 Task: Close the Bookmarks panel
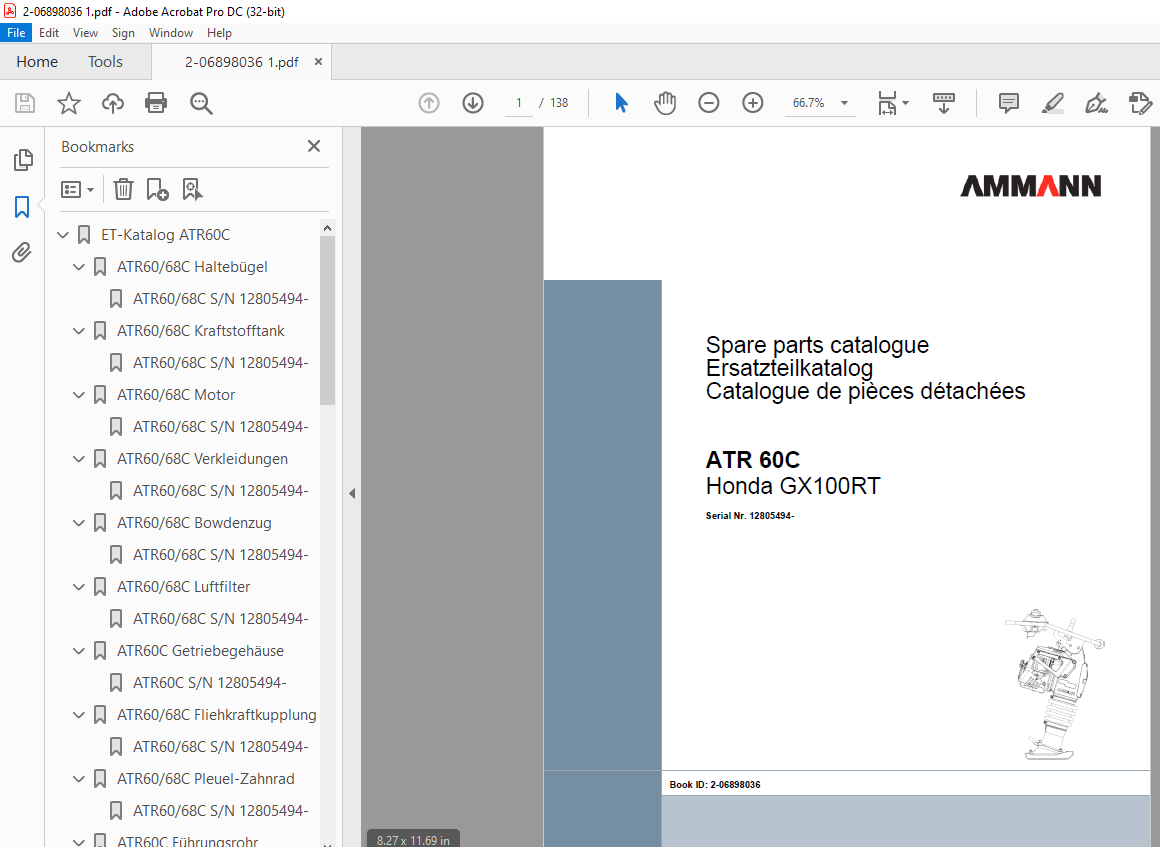tap(314, 146)
